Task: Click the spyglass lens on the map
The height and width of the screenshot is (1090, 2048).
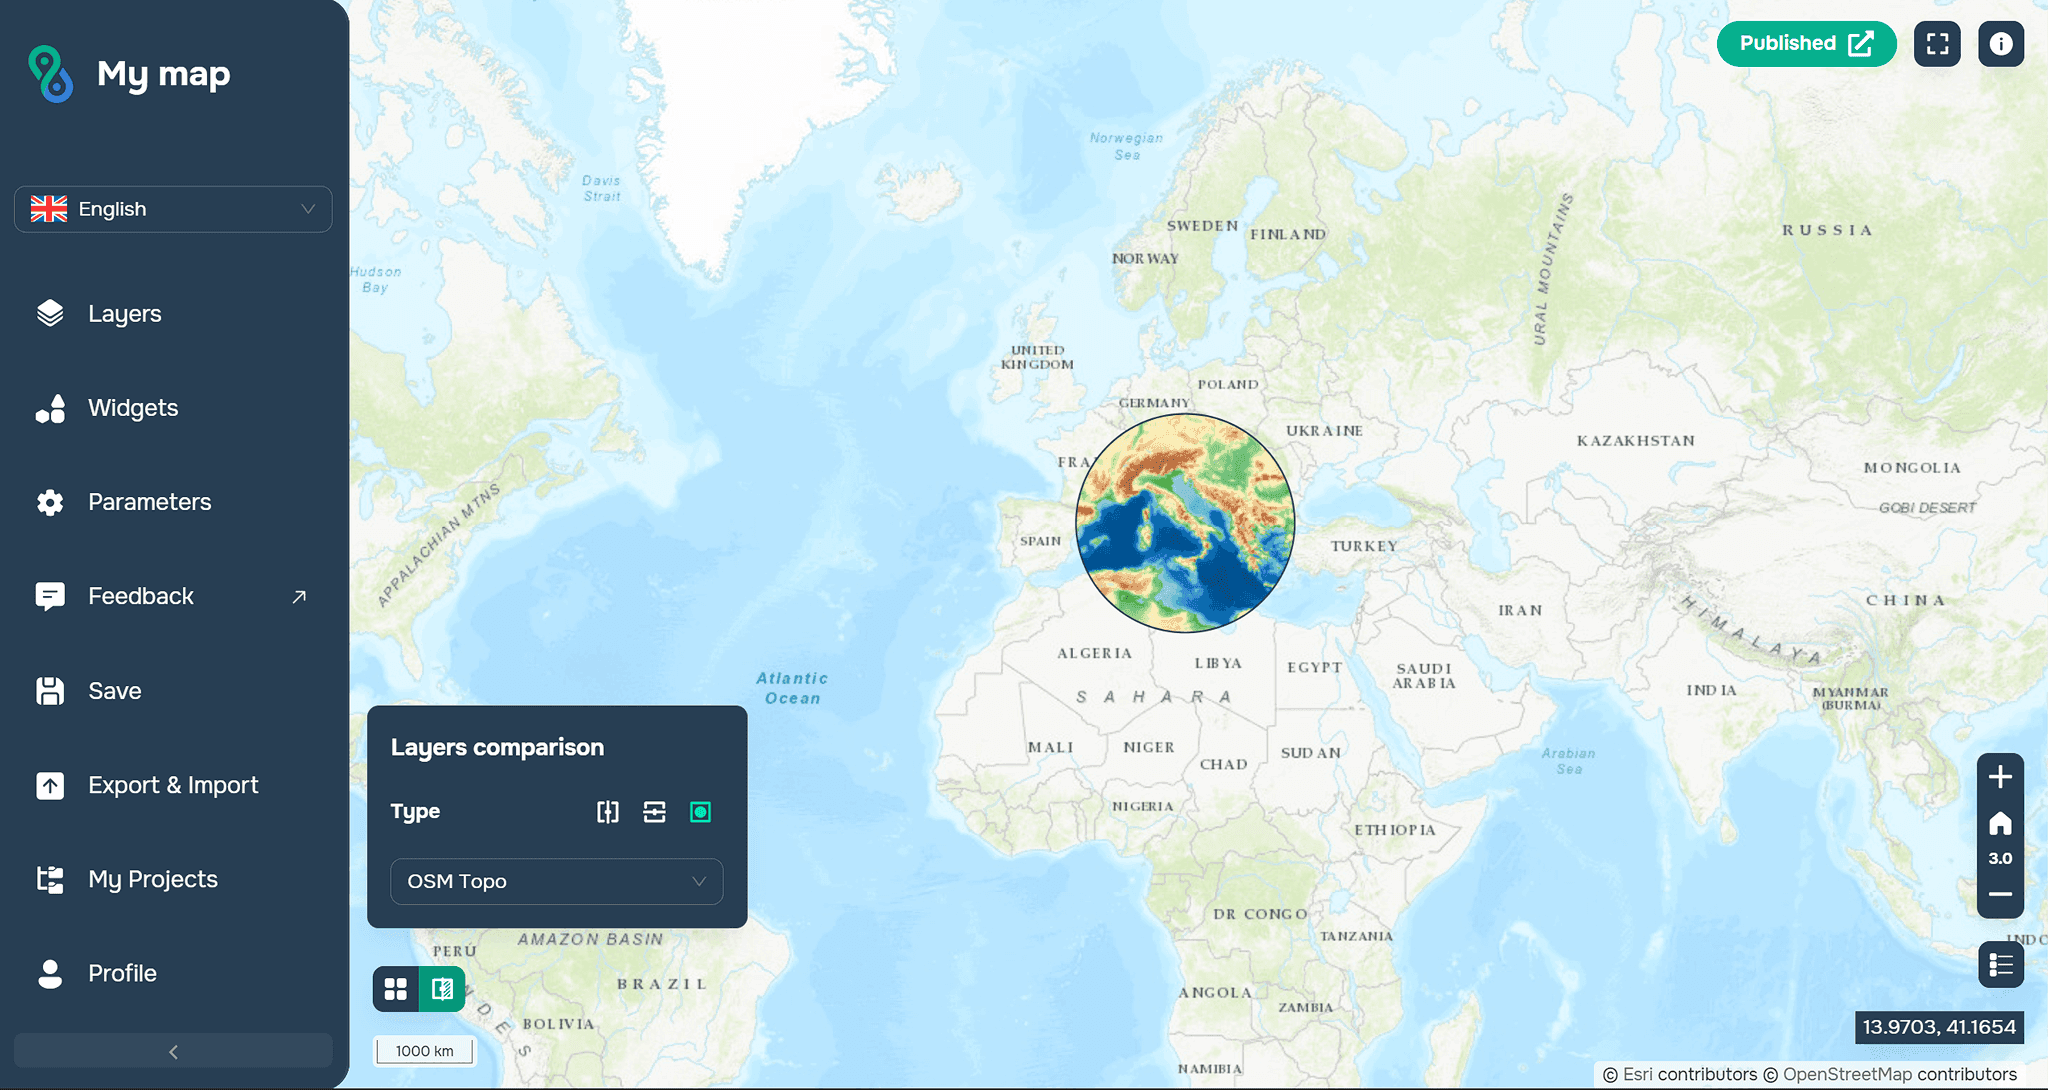Action: [1185, 523]
